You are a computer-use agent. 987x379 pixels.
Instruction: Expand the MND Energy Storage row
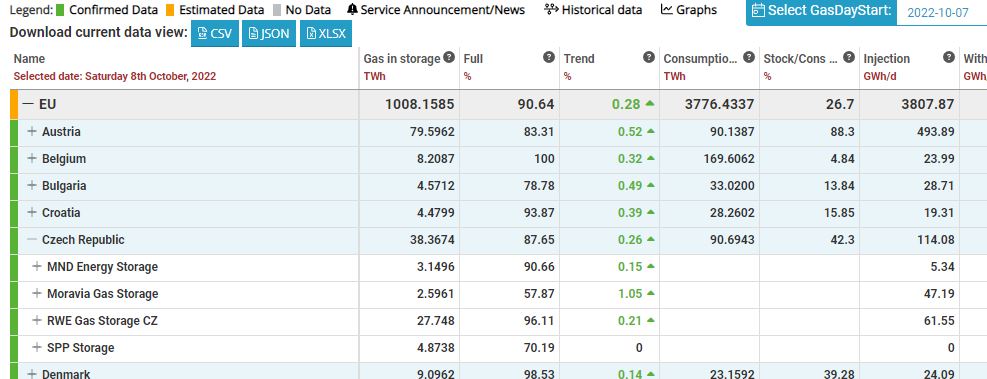[x=37, y=267]
